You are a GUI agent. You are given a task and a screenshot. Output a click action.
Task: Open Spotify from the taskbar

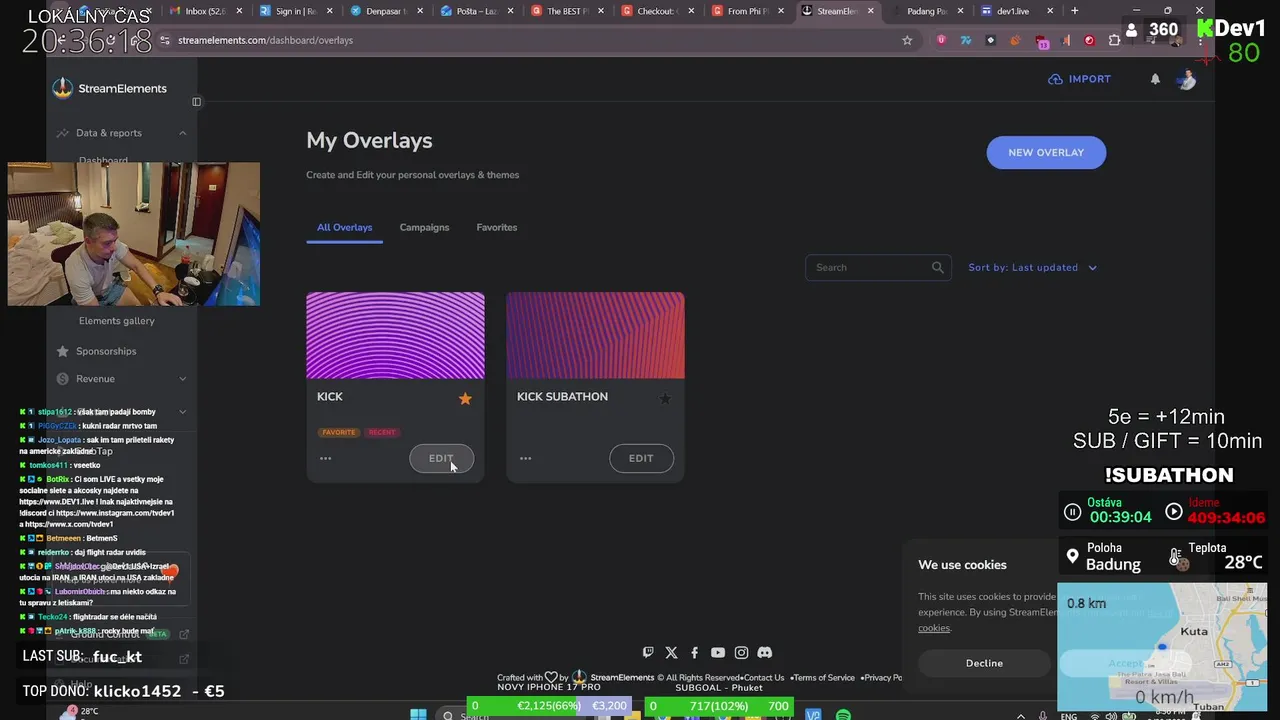pos(843,714)
